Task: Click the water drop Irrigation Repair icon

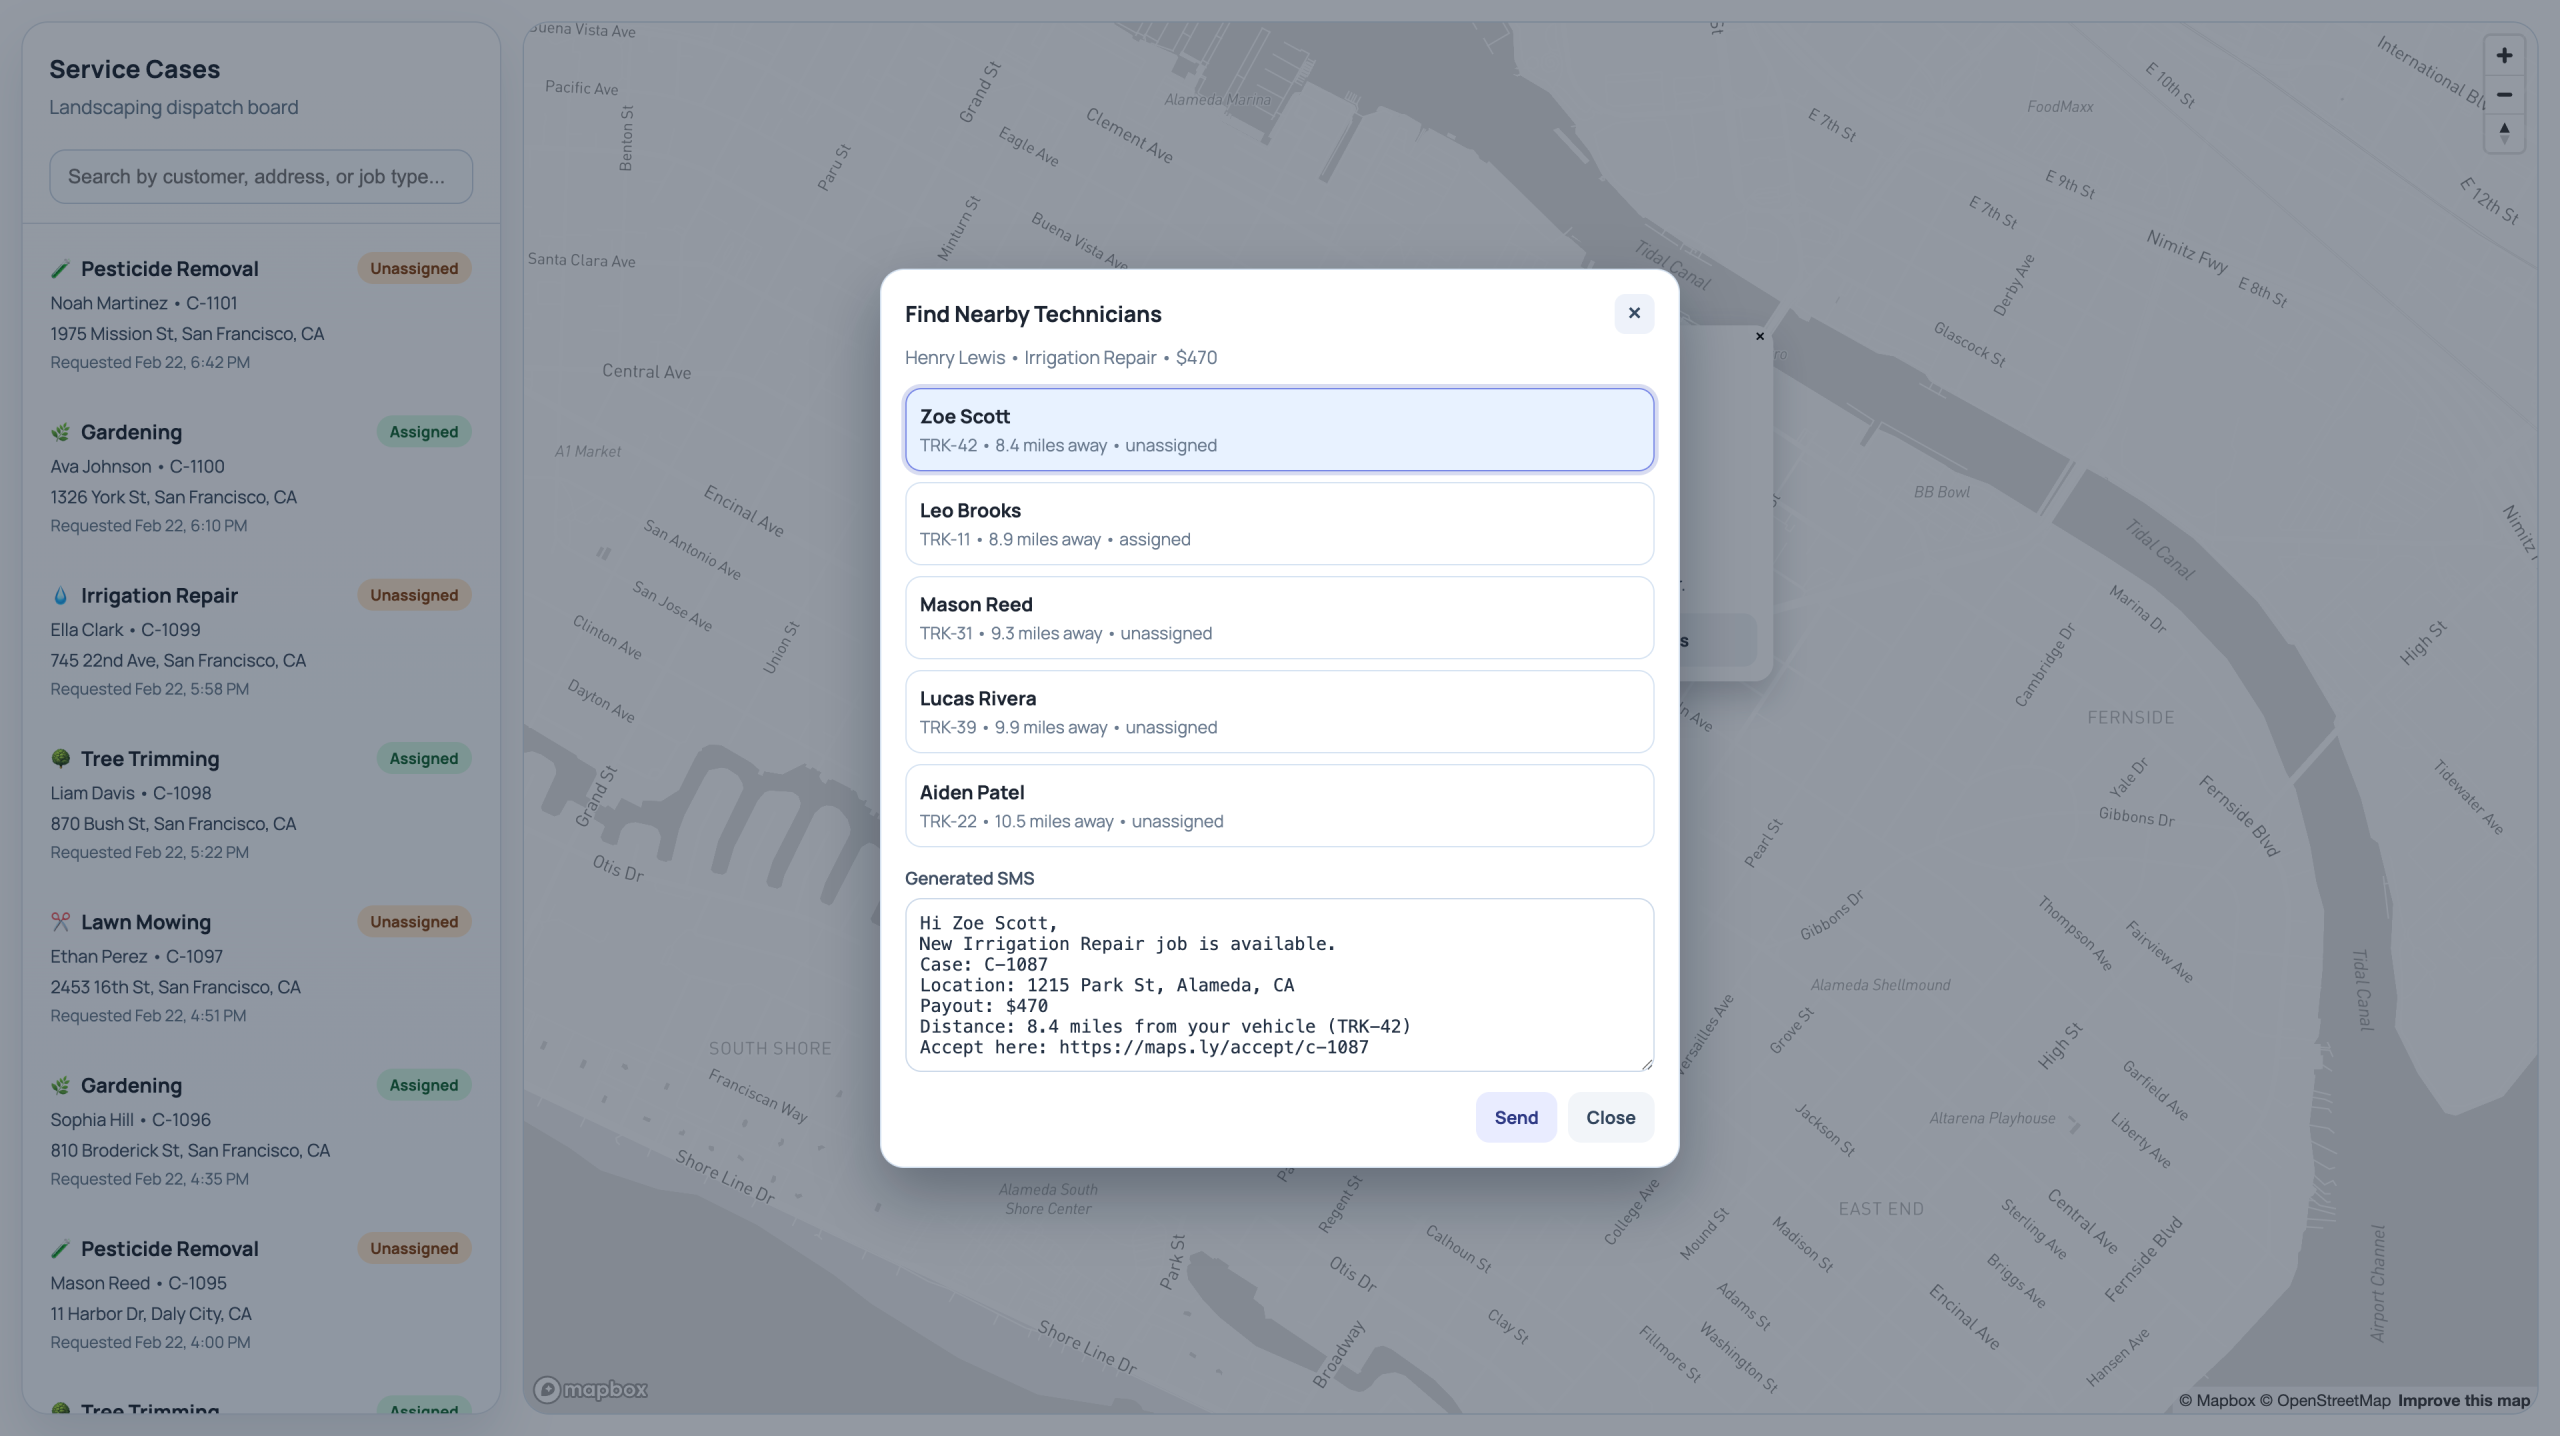Action: pyautogui.click(x=61, y=596)
